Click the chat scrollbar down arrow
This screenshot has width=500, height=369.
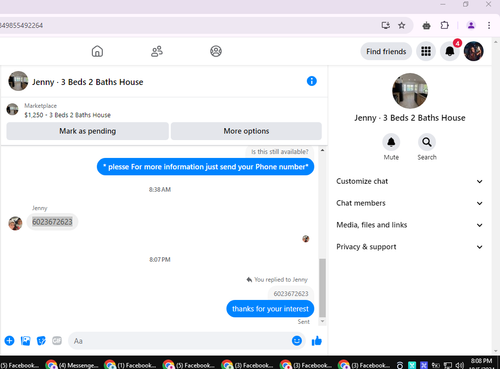tap(322, 321)
